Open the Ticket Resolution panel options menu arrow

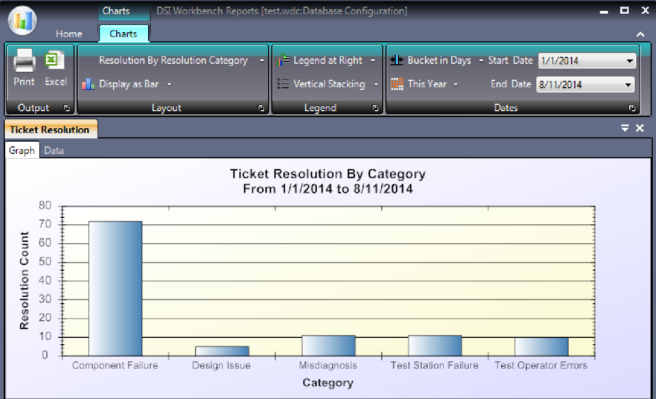click(x=625, y=128)
